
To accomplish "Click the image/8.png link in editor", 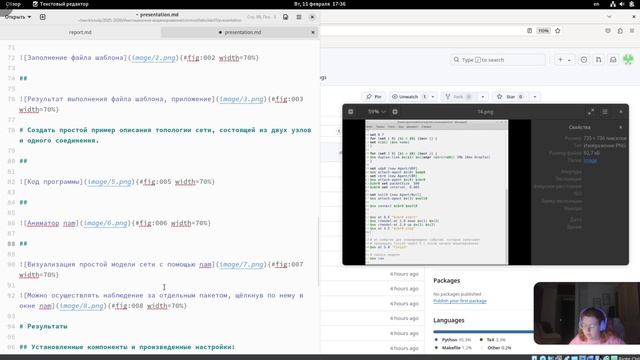I will pyautogui.click(x=82, y=306).
